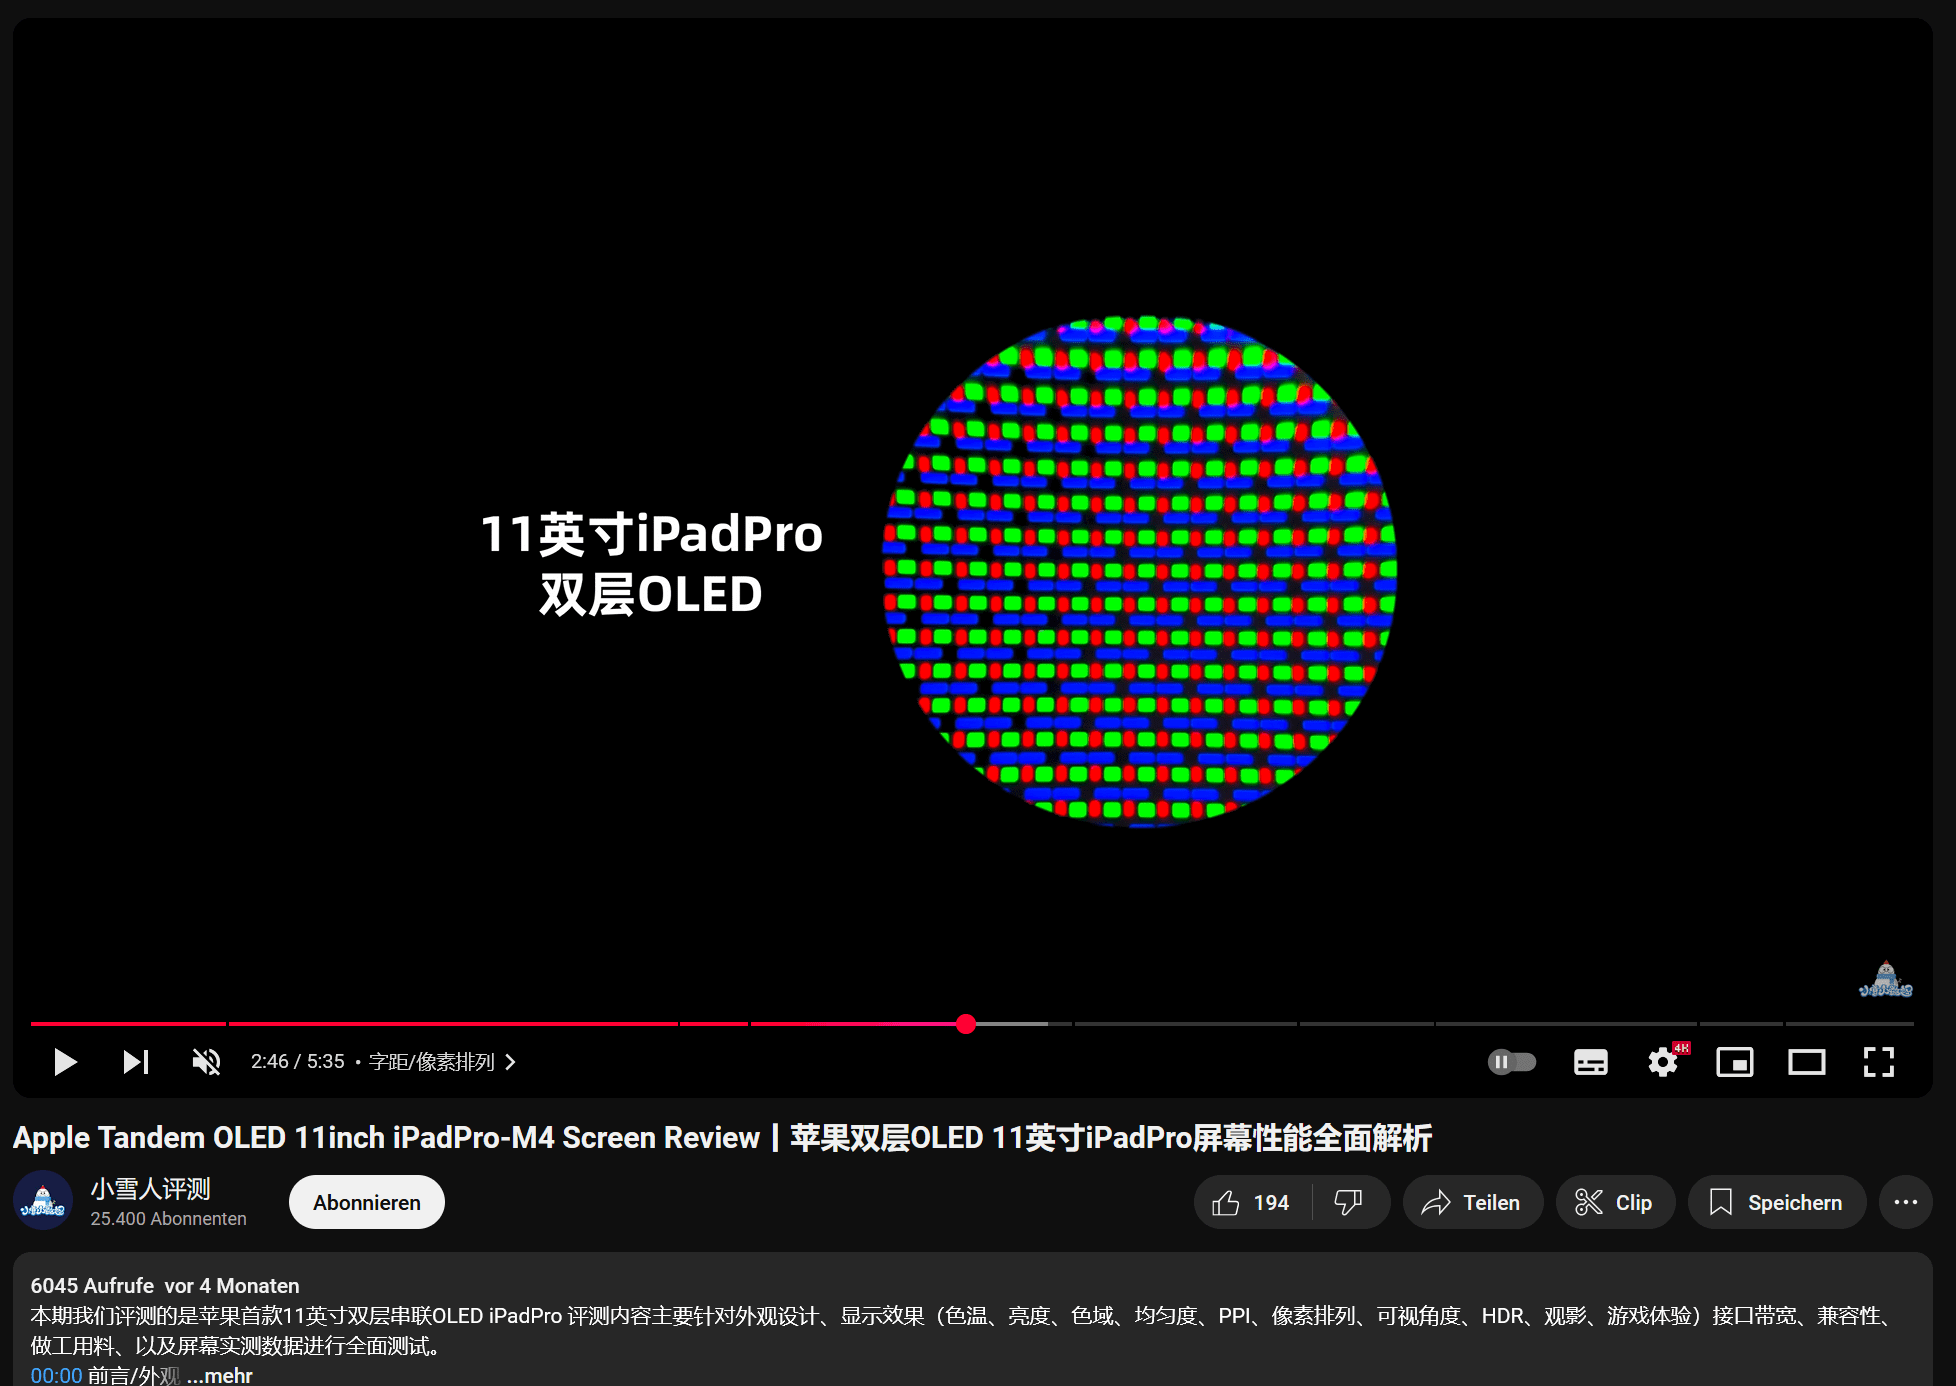Image resolution: width=1956 pixels, height=1386 pixels.
Task: Save video with Speichern button
Action: [x=1777, y=1202]
